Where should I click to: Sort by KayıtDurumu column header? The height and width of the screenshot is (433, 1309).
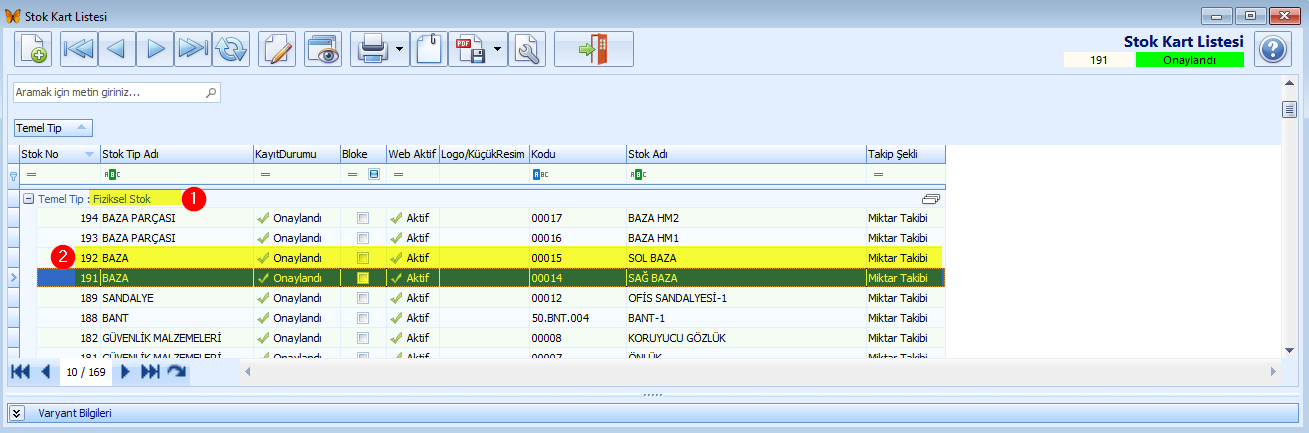296,154
